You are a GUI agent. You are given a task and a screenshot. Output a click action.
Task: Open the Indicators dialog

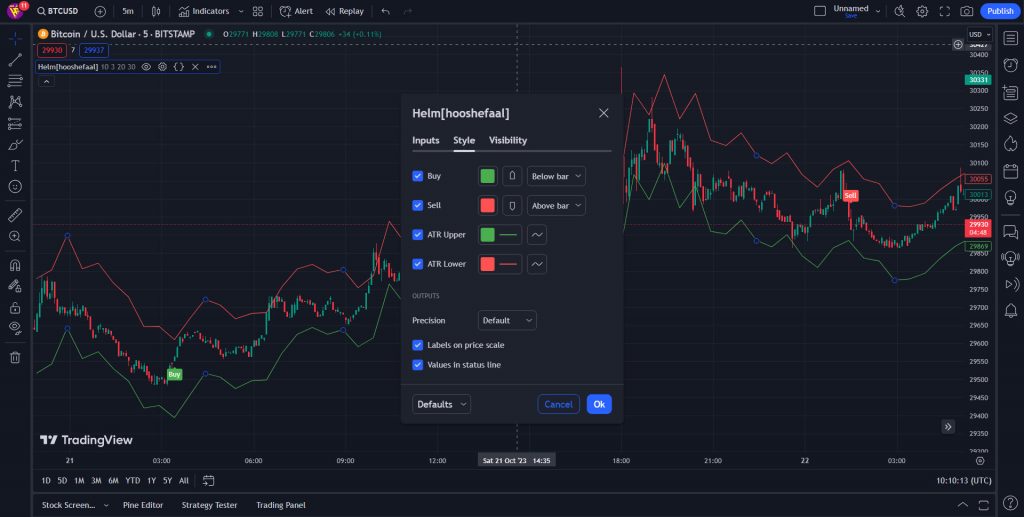coord(204,11)
